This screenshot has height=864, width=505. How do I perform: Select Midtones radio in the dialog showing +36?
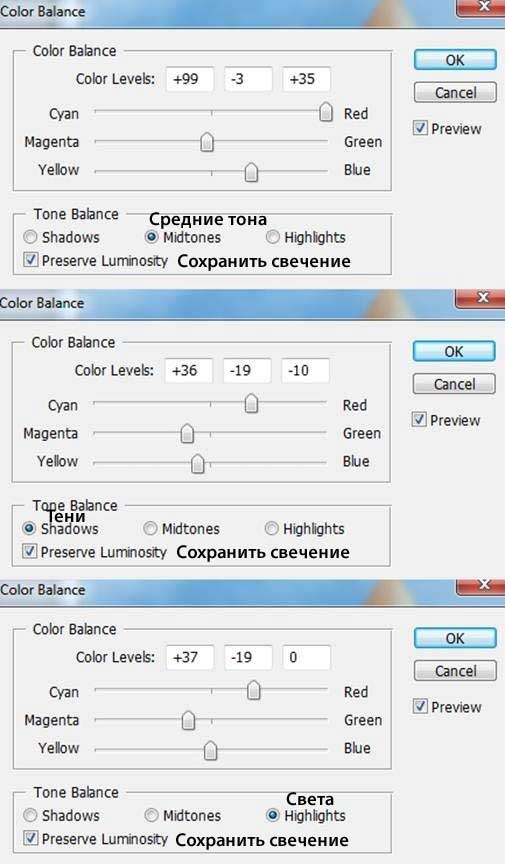150,529
